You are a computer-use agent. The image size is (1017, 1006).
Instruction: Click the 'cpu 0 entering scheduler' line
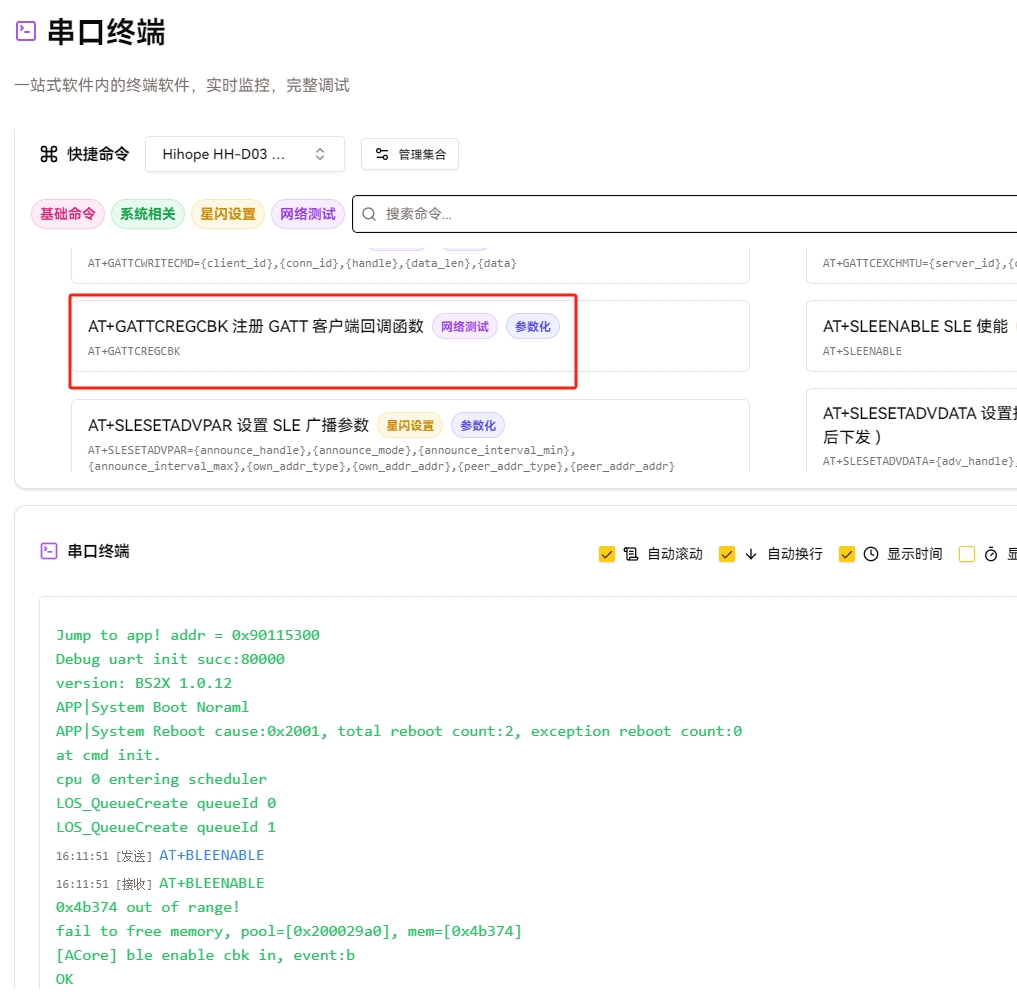[x=161, y=779]
